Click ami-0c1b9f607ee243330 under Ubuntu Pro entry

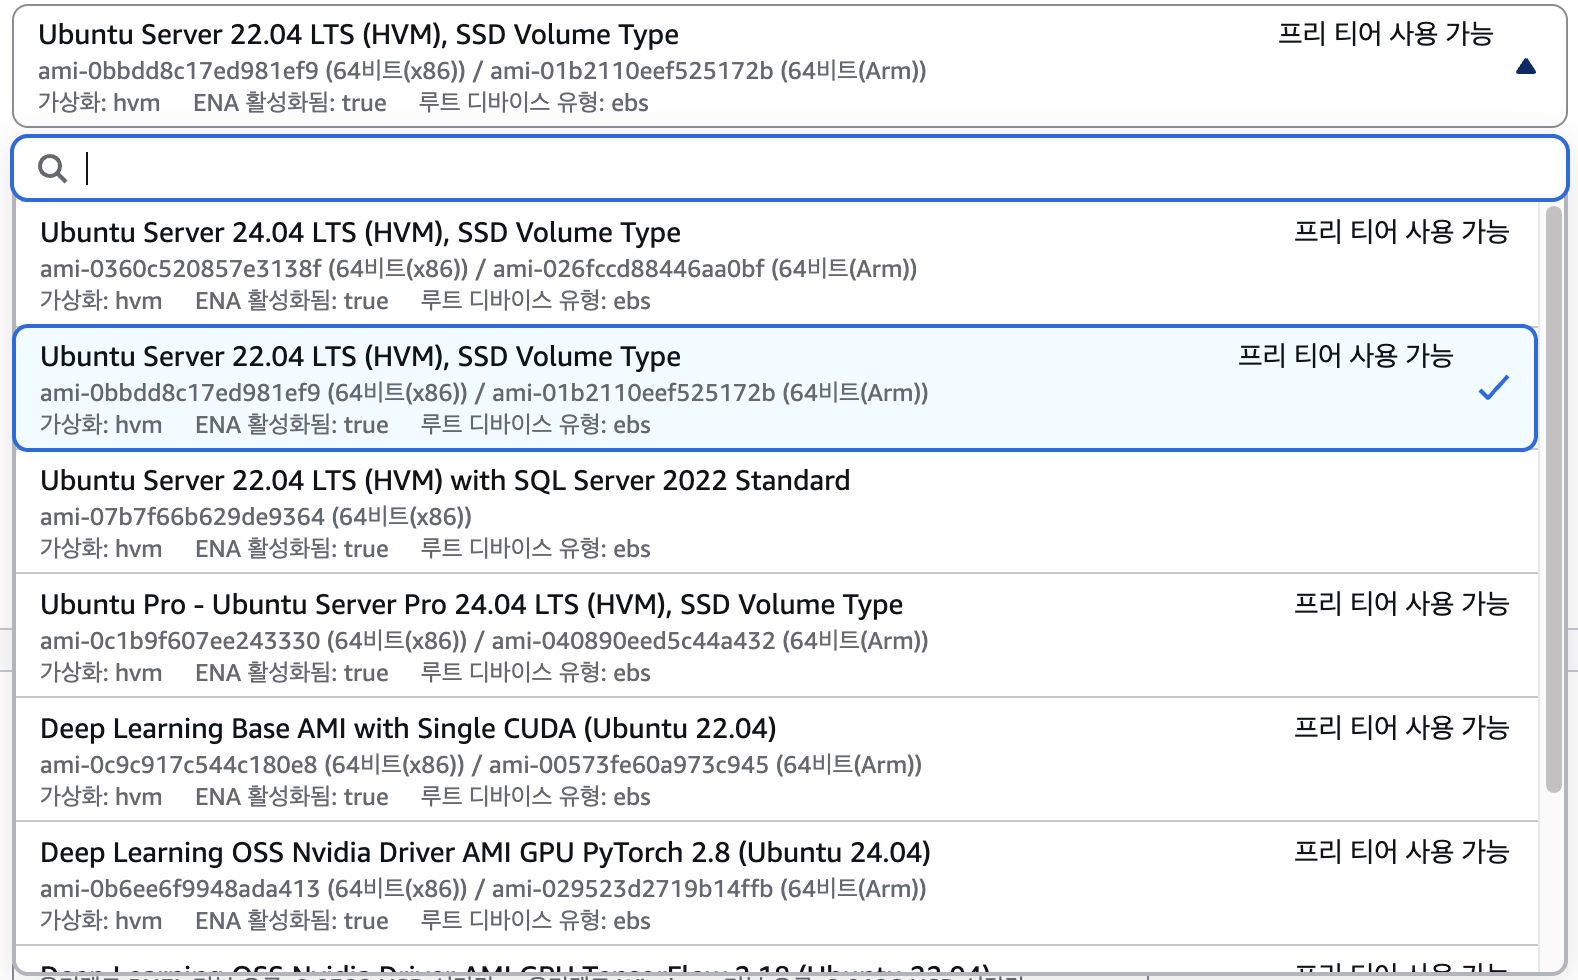tap(180, 641)
